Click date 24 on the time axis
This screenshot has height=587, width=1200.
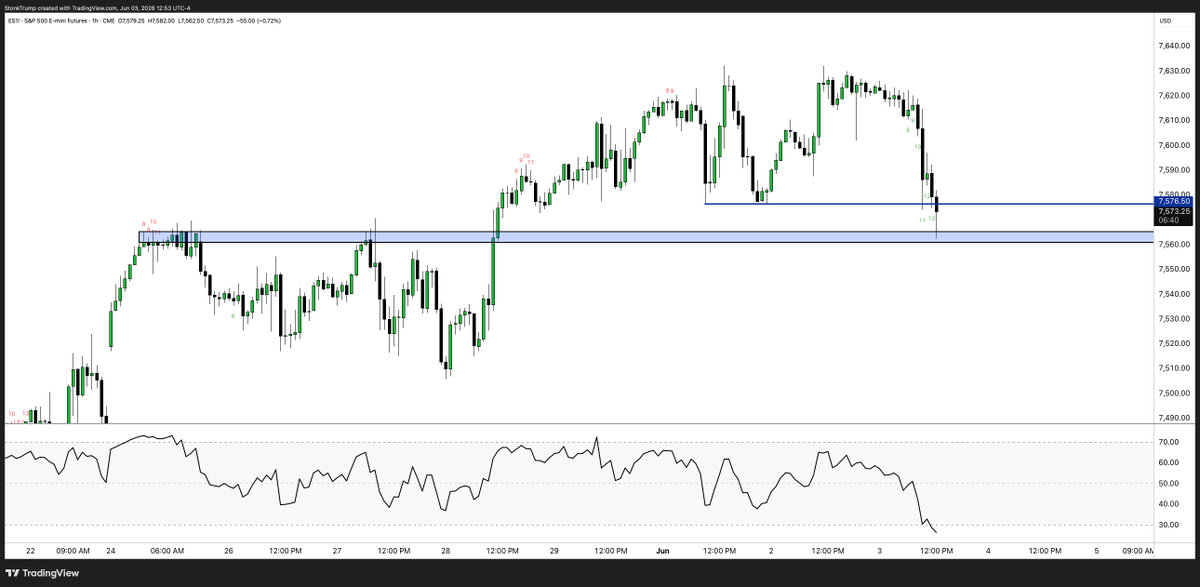tap(110, 551)
